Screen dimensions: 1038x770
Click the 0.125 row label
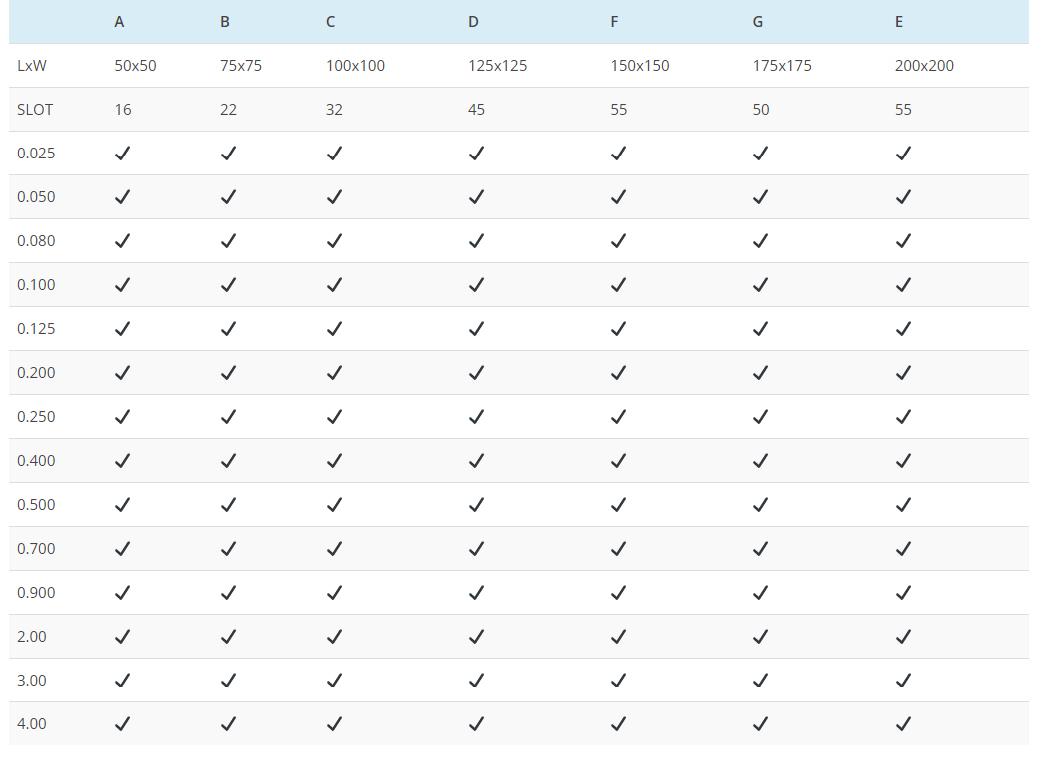[x=36, y=329]
